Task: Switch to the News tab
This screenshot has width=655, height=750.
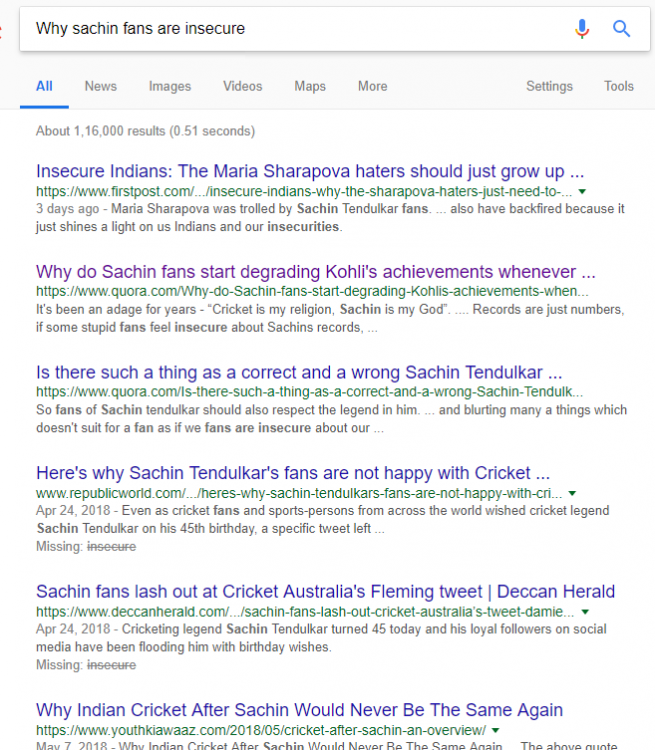Action: pyautogui.click(x=100, y=86)
